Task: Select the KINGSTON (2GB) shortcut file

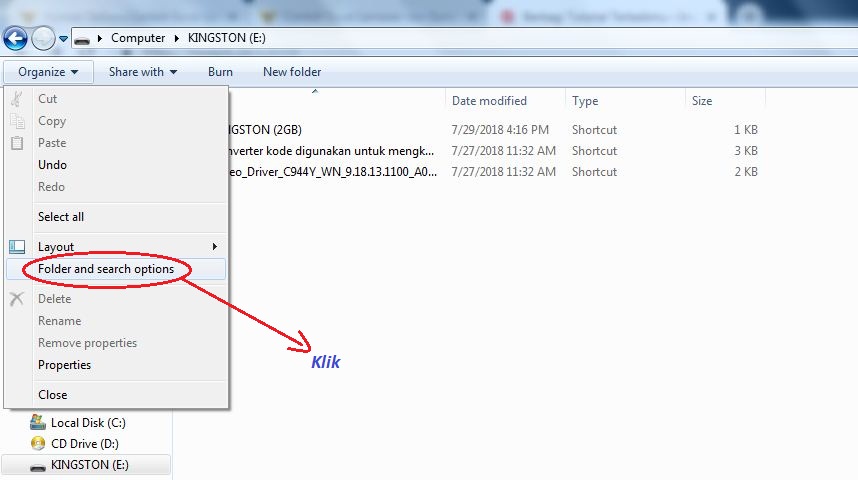Action: coord(265,130)
